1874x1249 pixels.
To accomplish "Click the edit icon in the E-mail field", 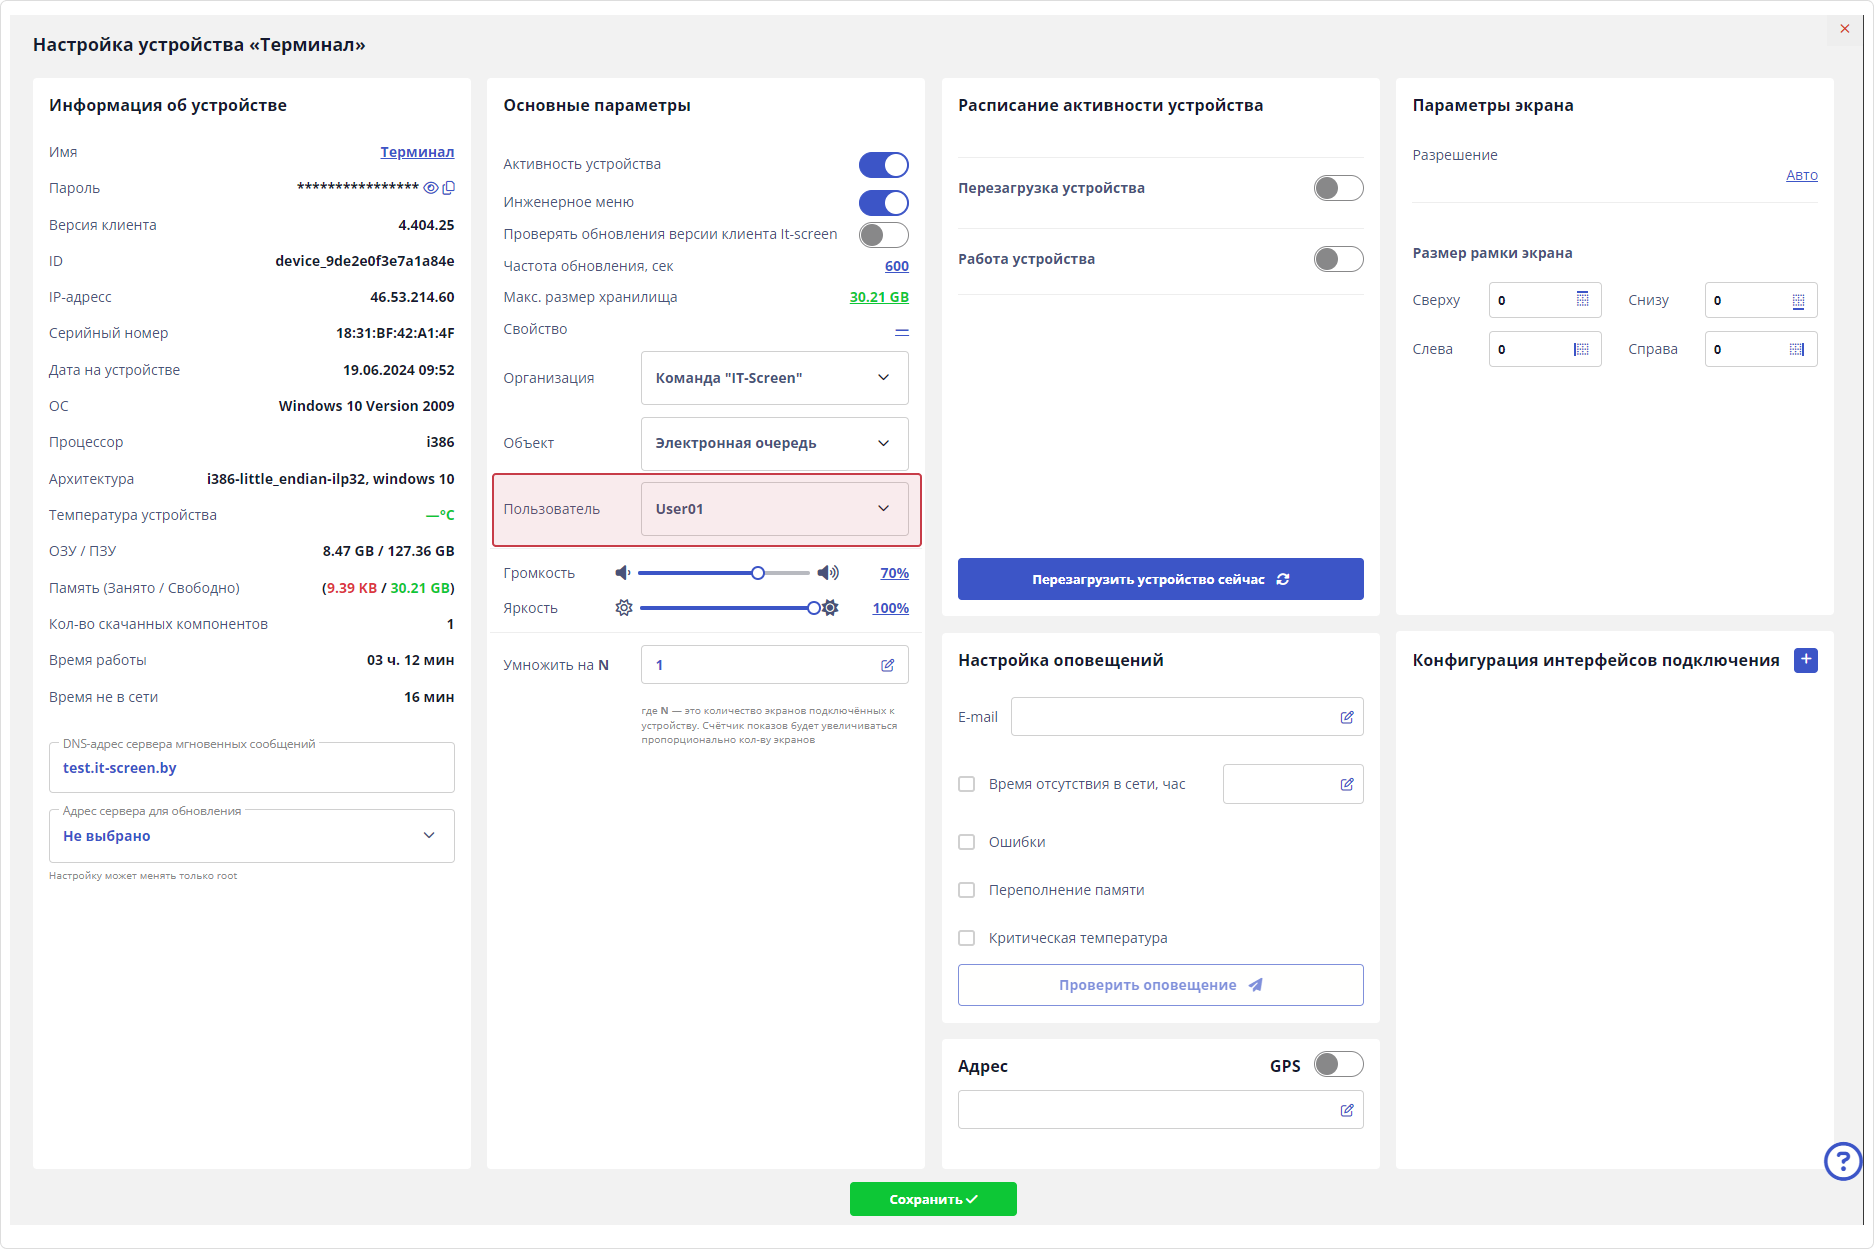I will click(x=1347, y=717).
